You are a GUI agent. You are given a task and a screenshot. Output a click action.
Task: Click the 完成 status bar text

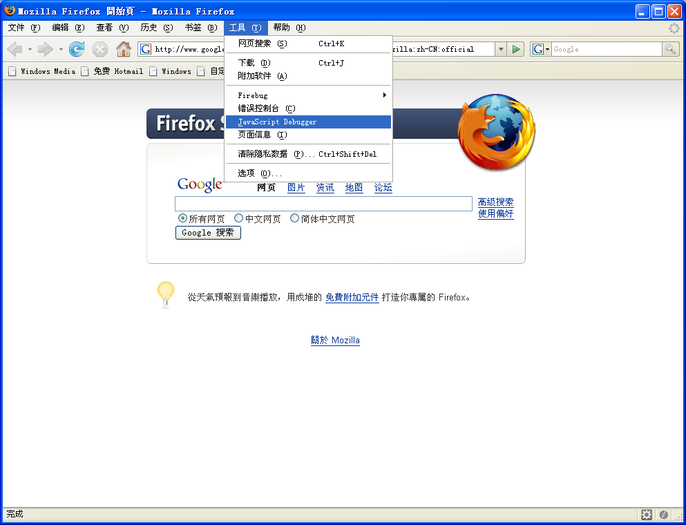click(14, 514)
